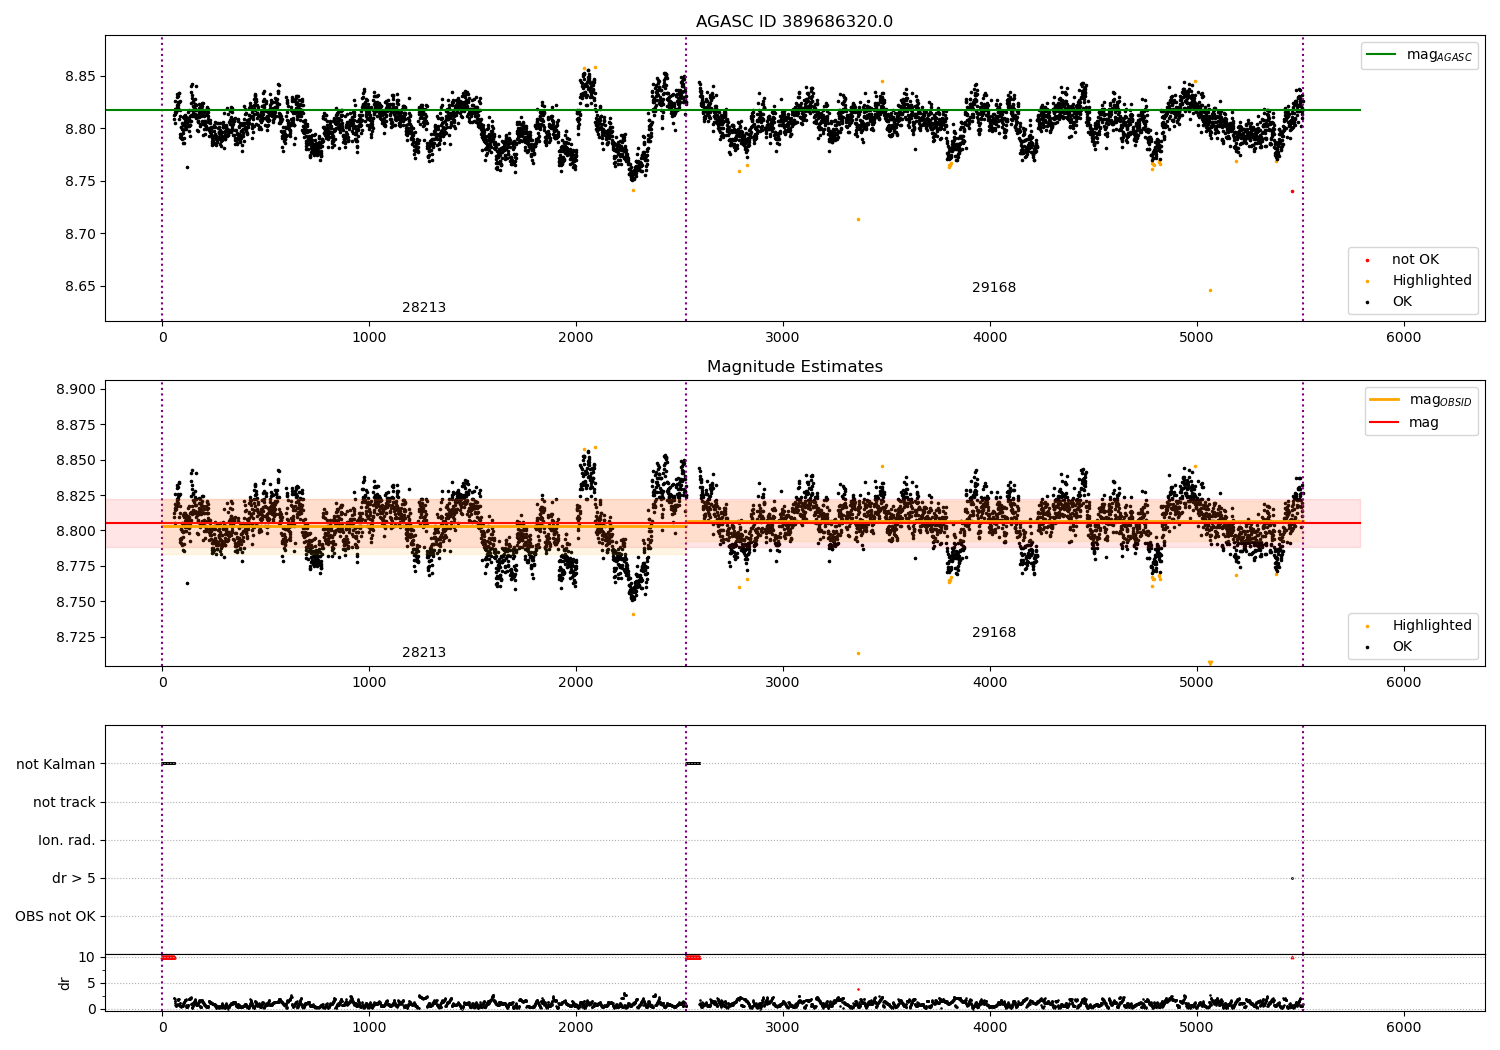Click y-axis tick 8.875 in Magnitude Estimates plot

76,425
